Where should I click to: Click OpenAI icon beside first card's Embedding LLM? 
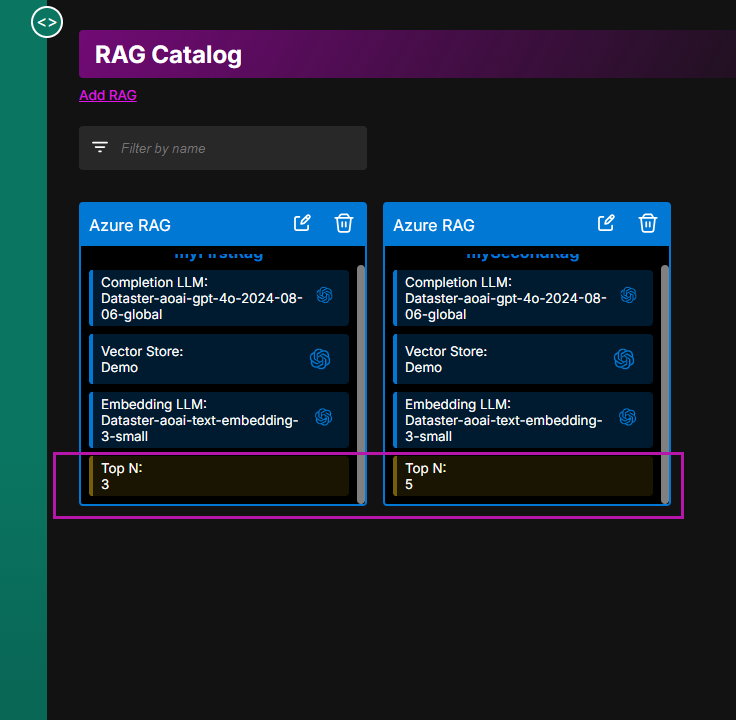(x=323, y=417)
